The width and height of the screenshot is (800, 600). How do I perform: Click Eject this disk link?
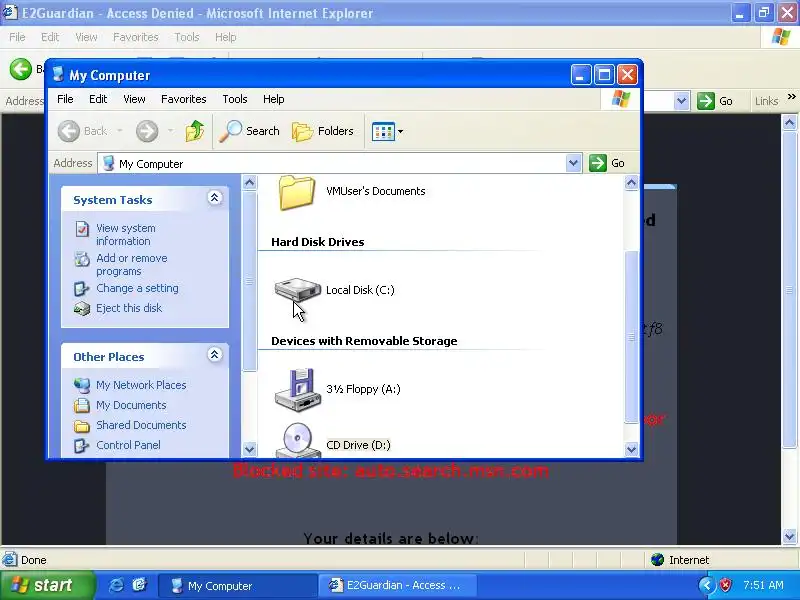point(129,308)
